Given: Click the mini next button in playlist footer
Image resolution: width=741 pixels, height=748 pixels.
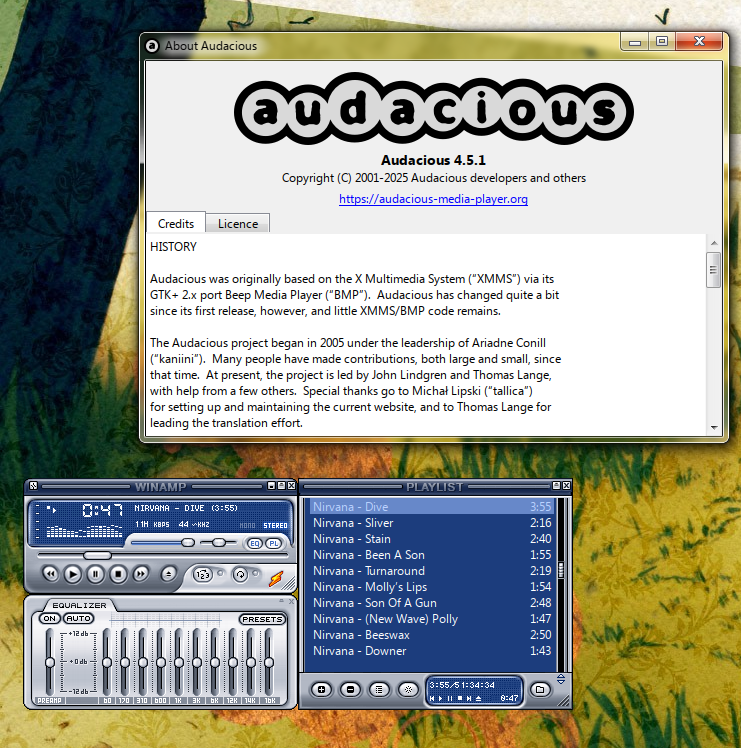Looking at the screenshot, I should (469, 698).
